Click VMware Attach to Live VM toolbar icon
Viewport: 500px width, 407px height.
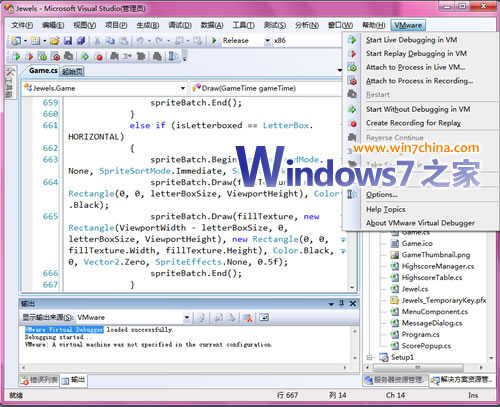42,56
